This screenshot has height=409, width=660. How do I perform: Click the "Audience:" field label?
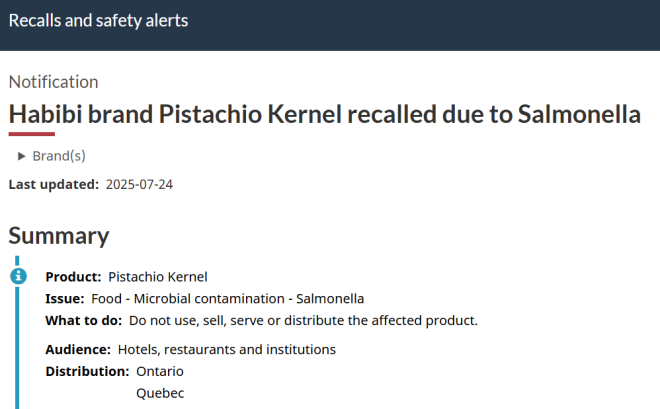[x=78, y=349]
